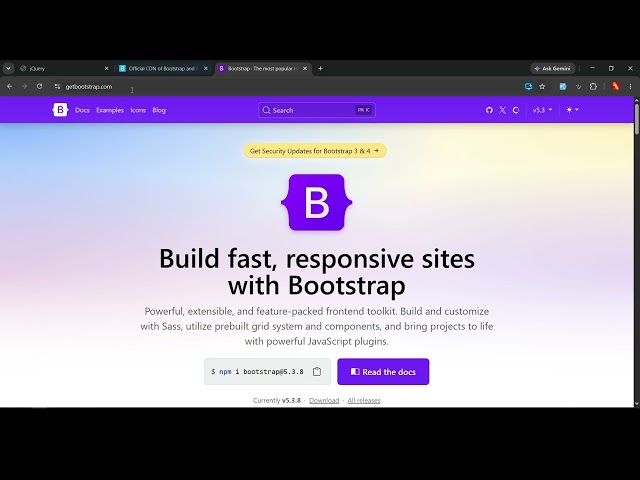Click the All releases link
The image size is (640, 480).
364,400
